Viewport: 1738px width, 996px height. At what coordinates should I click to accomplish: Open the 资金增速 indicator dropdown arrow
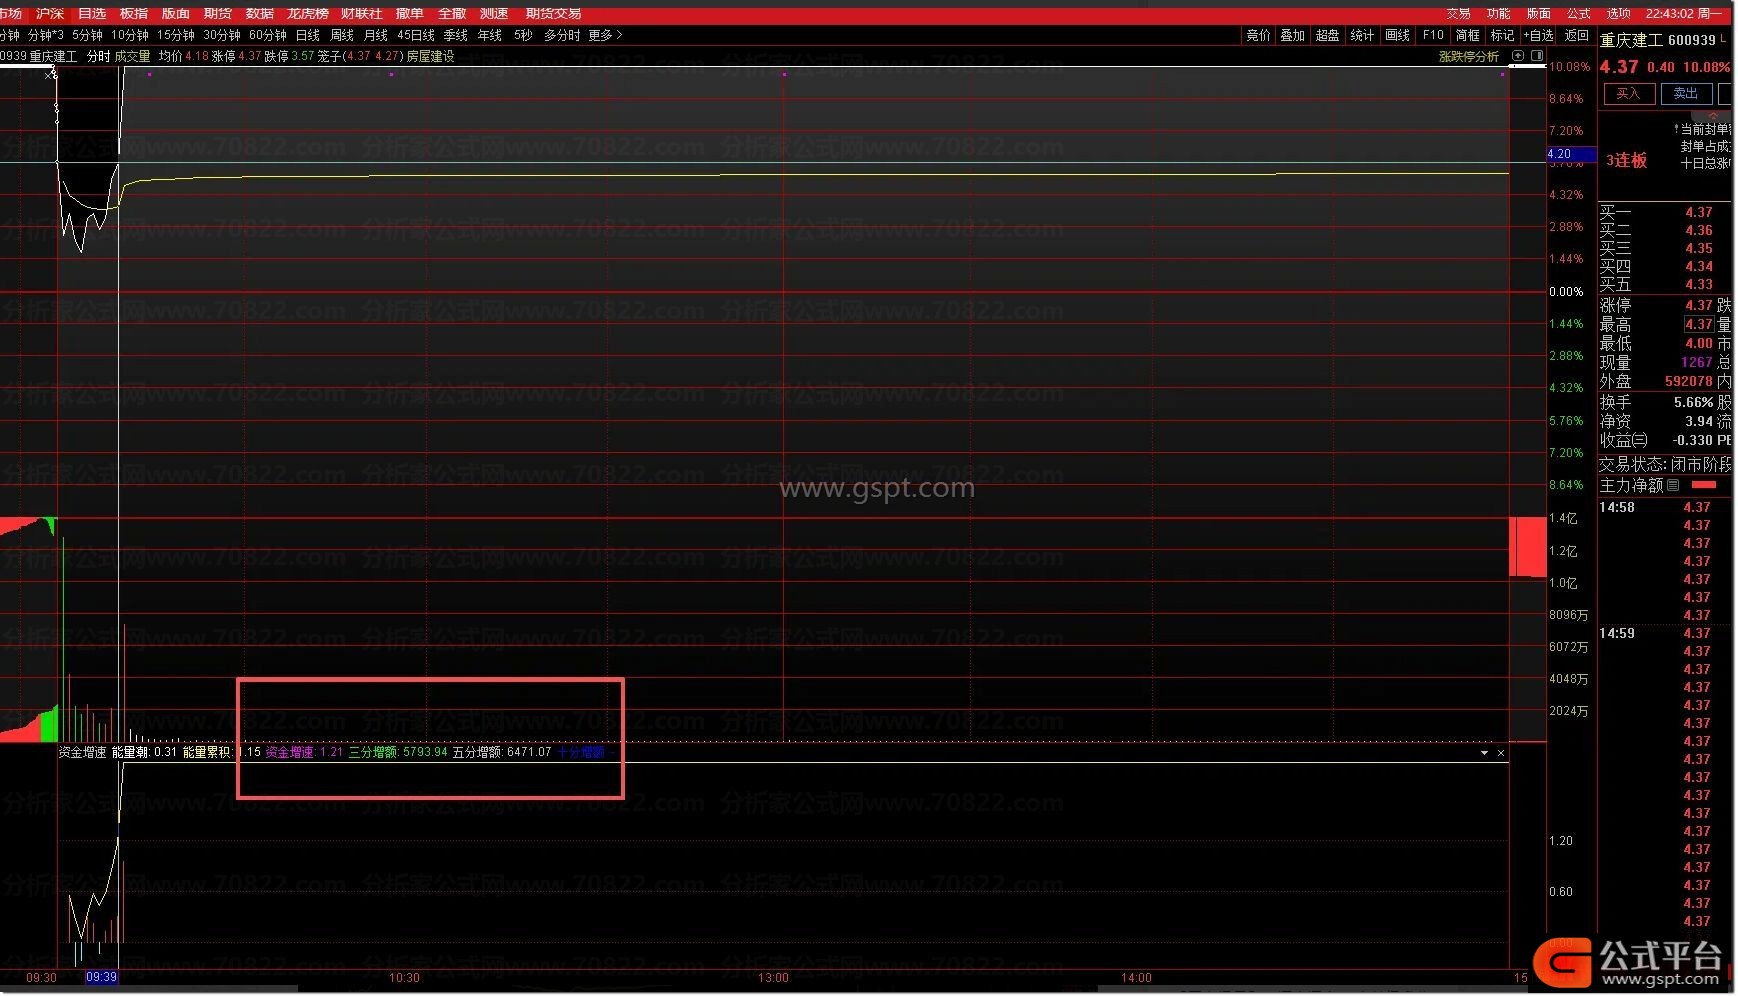tap(1484, 753)
